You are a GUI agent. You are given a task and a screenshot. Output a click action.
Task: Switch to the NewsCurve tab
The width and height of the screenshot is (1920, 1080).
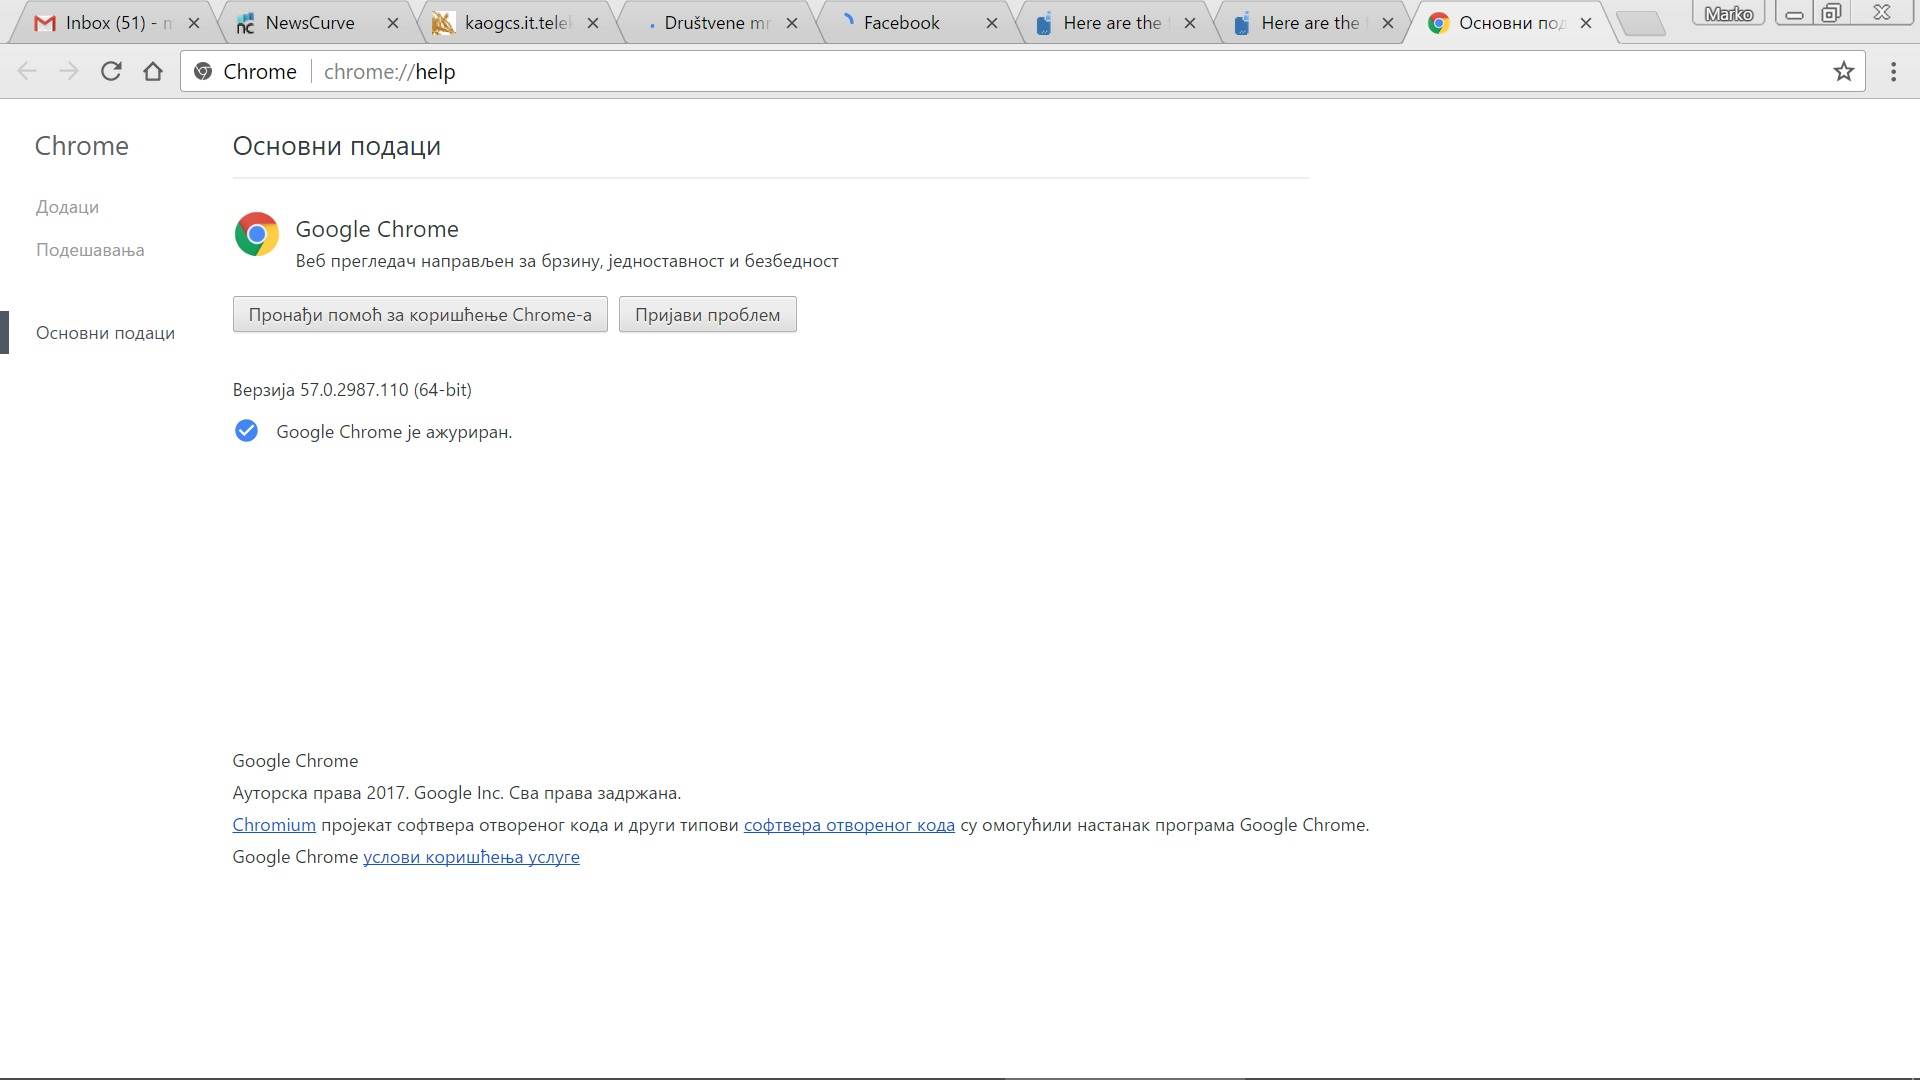point(309,22)
